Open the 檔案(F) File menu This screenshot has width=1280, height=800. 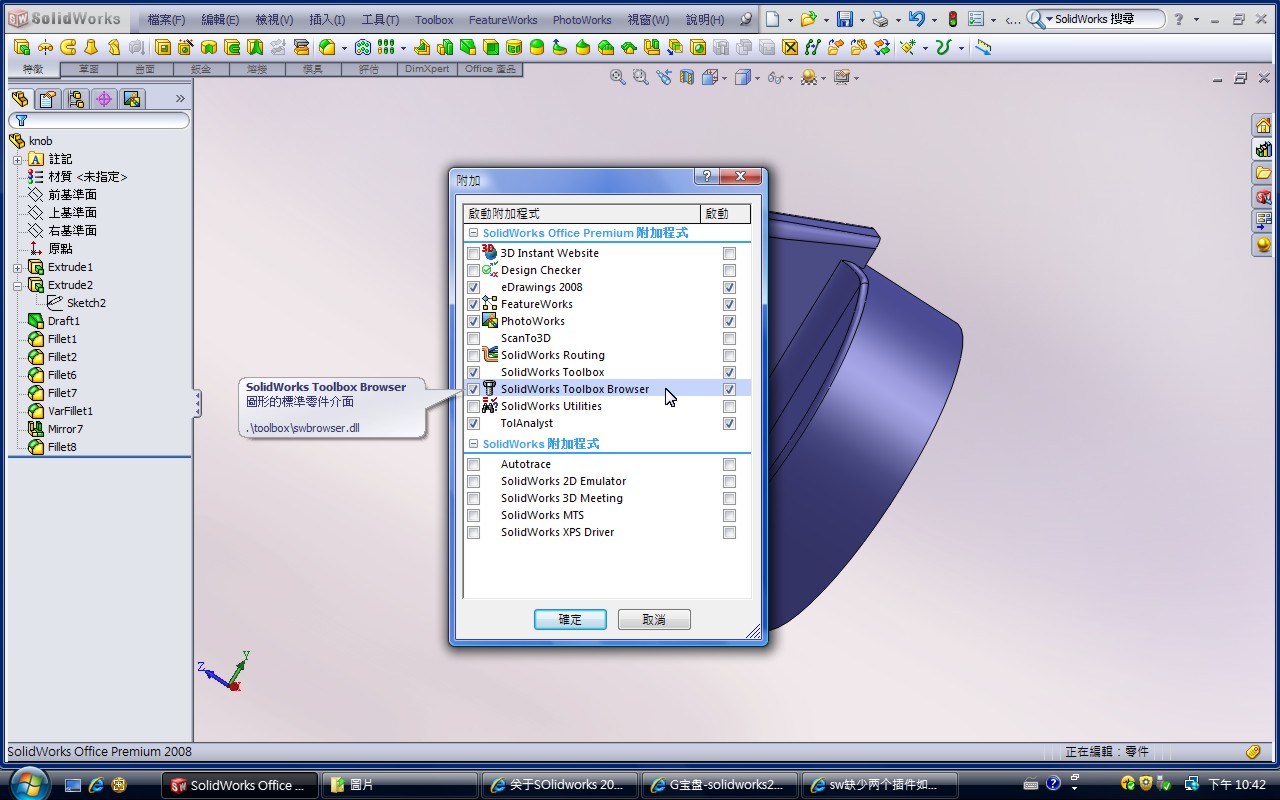[x=166, y=20]
